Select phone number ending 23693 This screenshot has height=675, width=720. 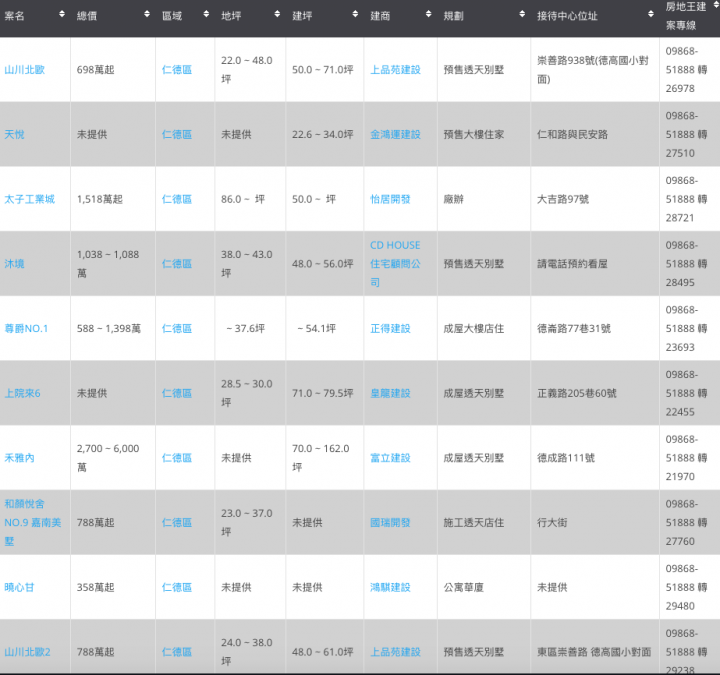686,329
